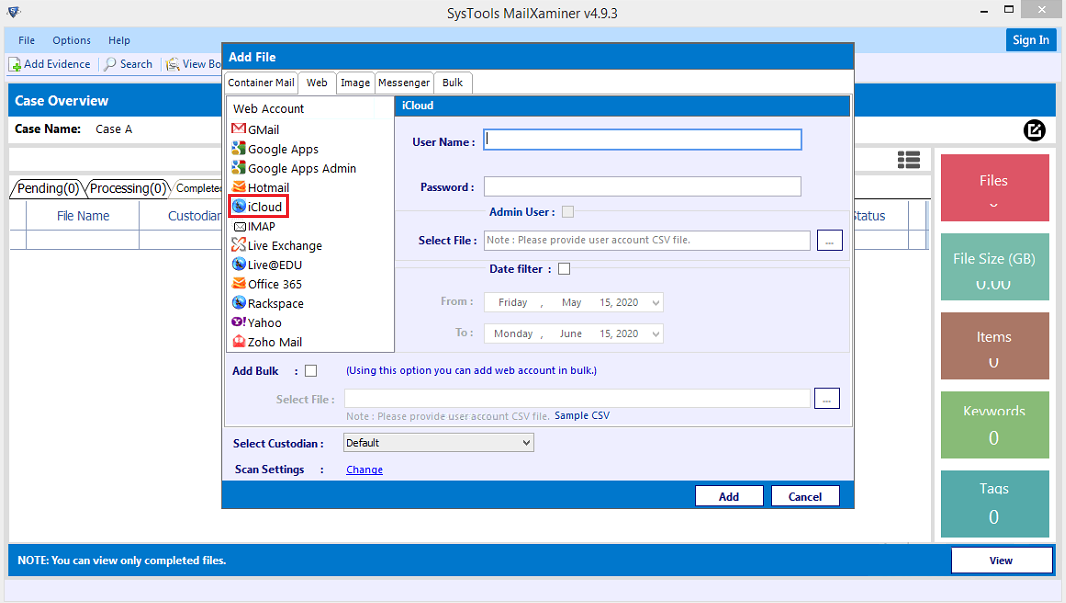
Task: Open the Help menu
Action: click(x=119, y=40)
